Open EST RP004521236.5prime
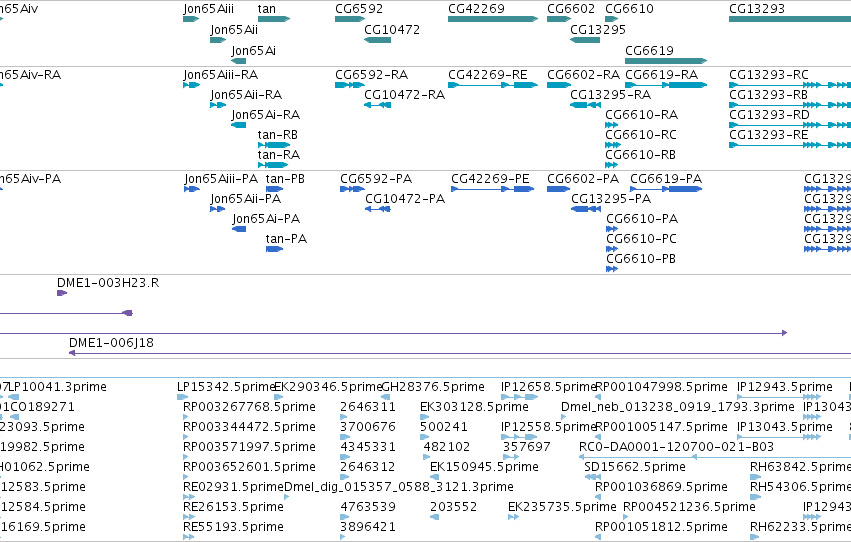The image size is (851, 542). click(x=689, y=507)
